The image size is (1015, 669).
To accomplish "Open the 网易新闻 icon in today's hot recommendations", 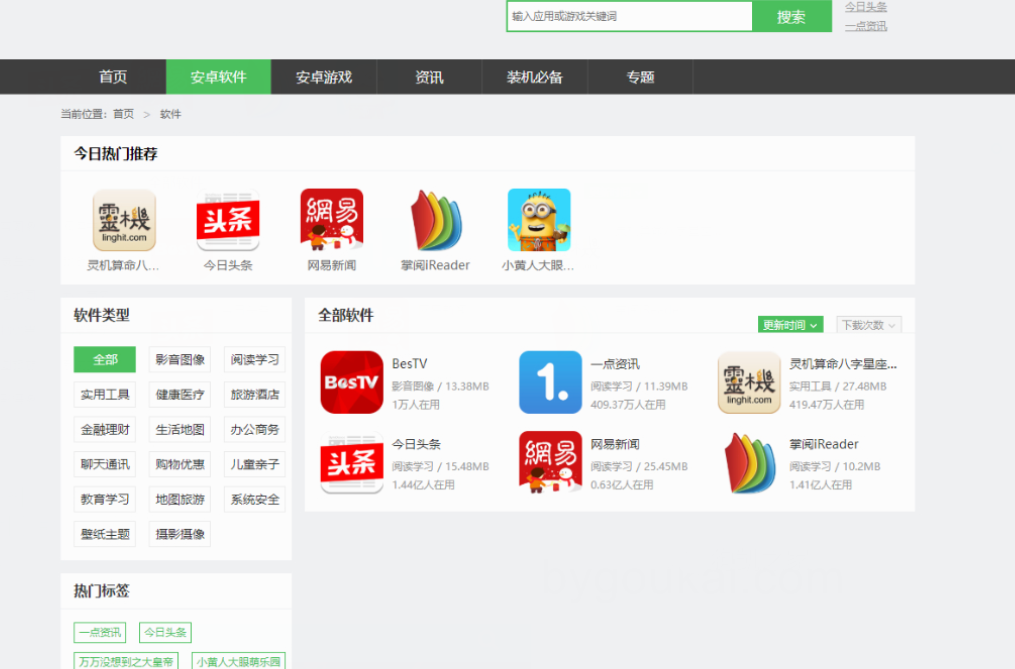I will click(331, 220).
